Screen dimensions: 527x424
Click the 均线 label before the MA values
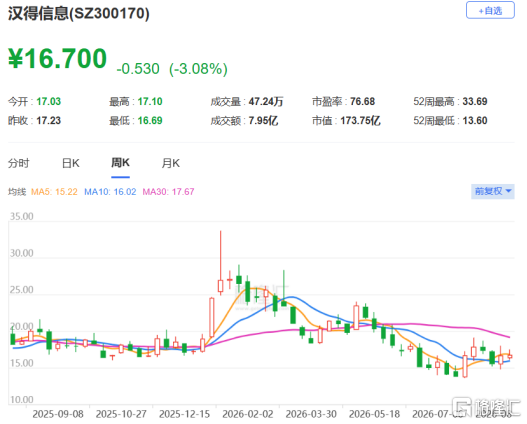[17, 192]
